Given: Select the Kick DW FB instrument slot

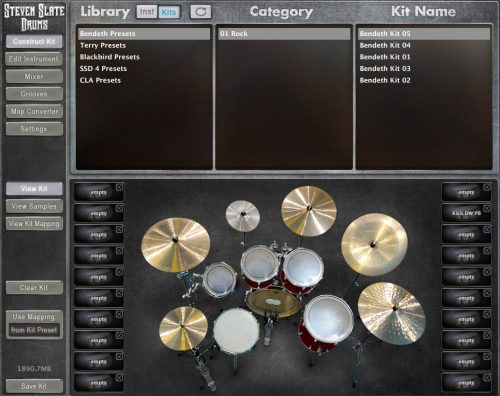Looking at the screenshot, I should tap(466, 213).
